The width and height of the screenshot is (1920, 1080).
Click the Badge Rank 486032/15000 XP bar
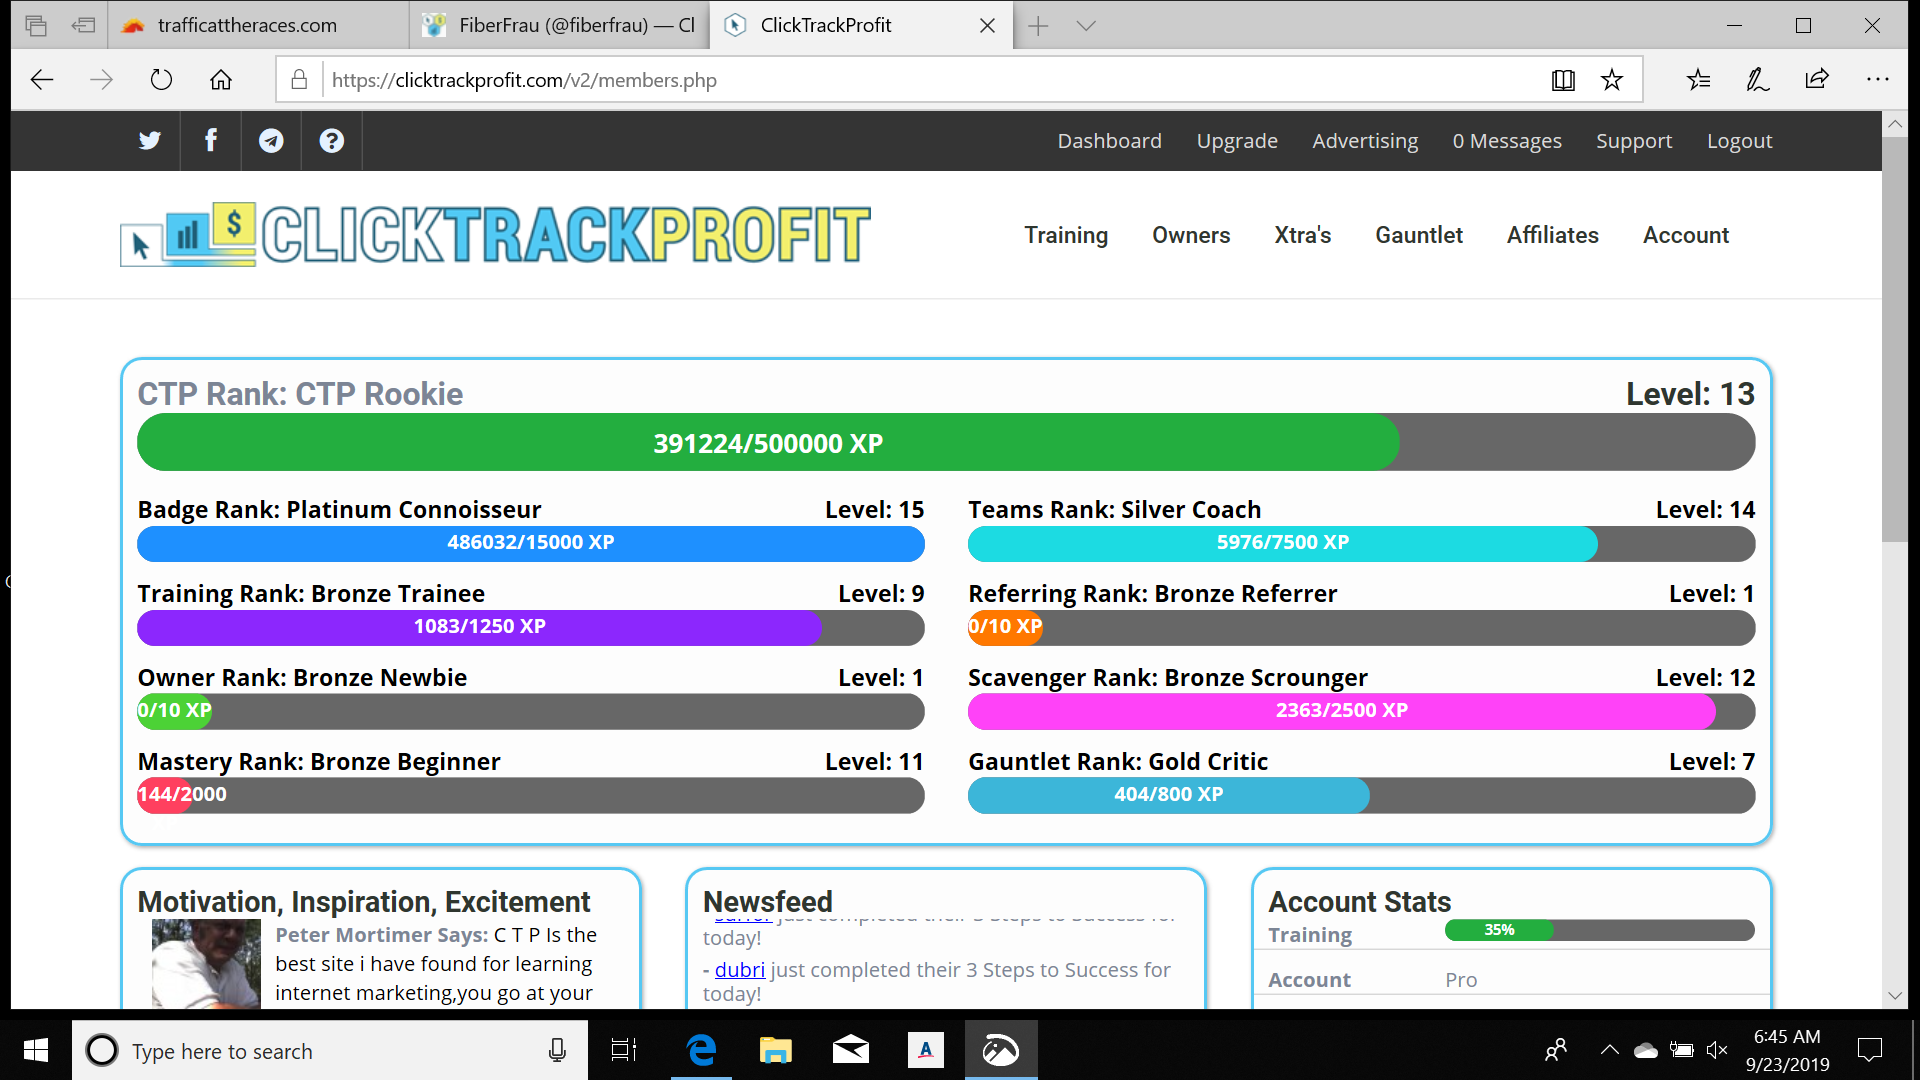[x=531, y=543]
